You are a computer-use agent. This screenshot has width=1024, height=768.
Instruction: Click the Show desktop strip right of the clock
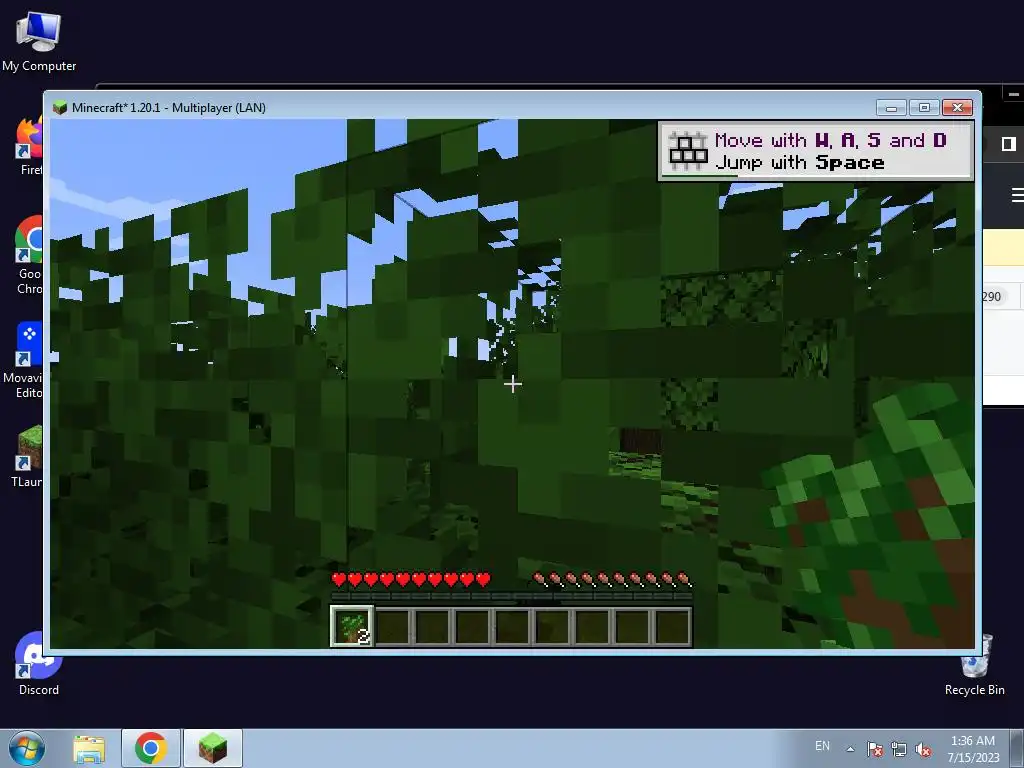(1017, 749)
